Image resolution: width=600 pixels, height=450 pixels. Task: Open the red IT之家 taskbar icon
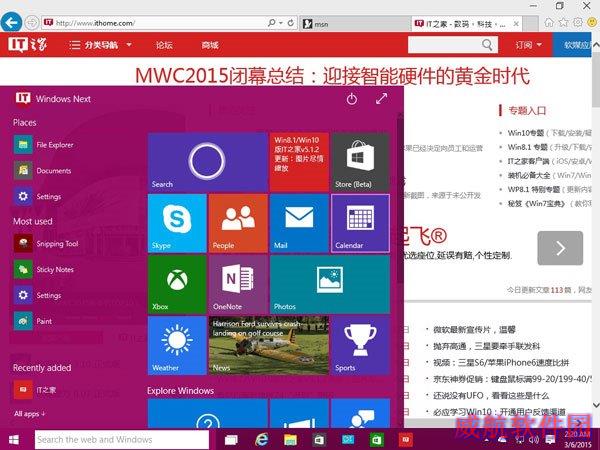(x=405, y=440)
